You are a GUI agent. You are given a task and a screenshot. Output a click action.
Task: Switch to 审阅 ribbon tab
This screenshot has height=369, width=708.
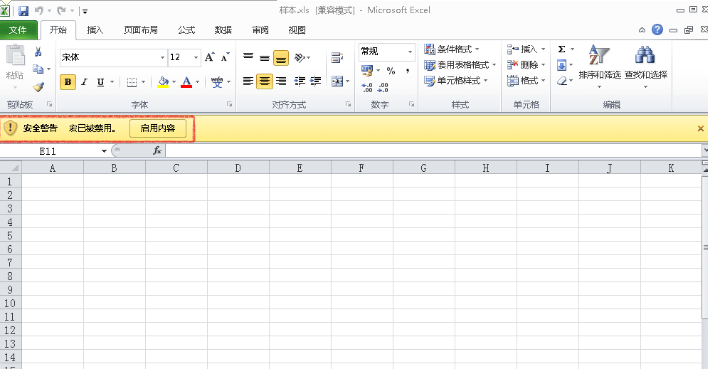pyautogui.click(x=260, y=30)
